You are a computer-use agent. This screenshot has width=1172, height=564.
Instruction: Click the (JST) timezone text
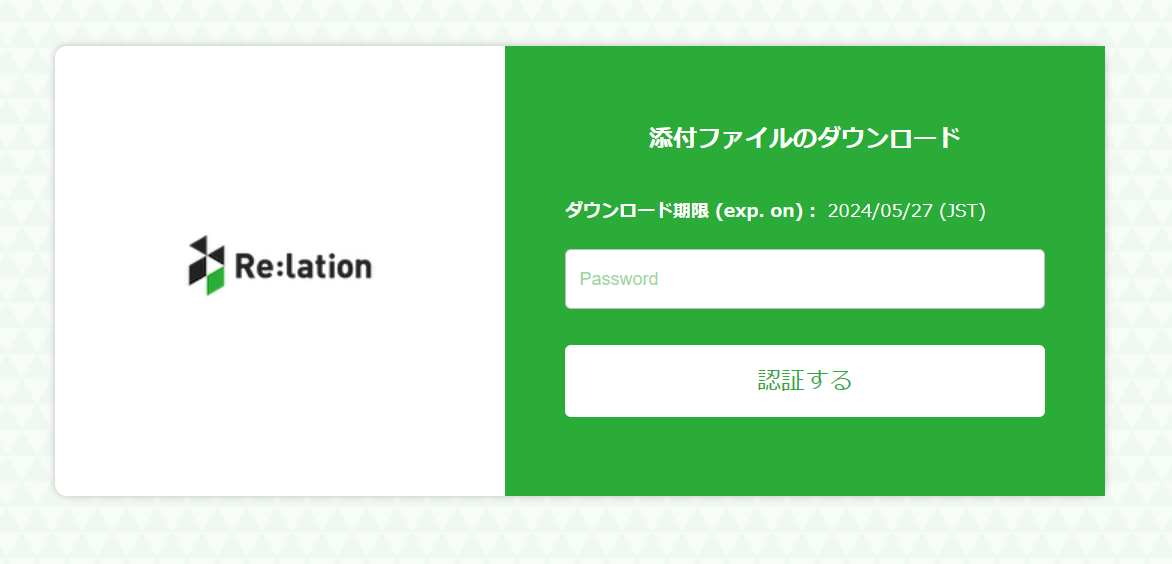pyautogui.click(x=962, y=211)
